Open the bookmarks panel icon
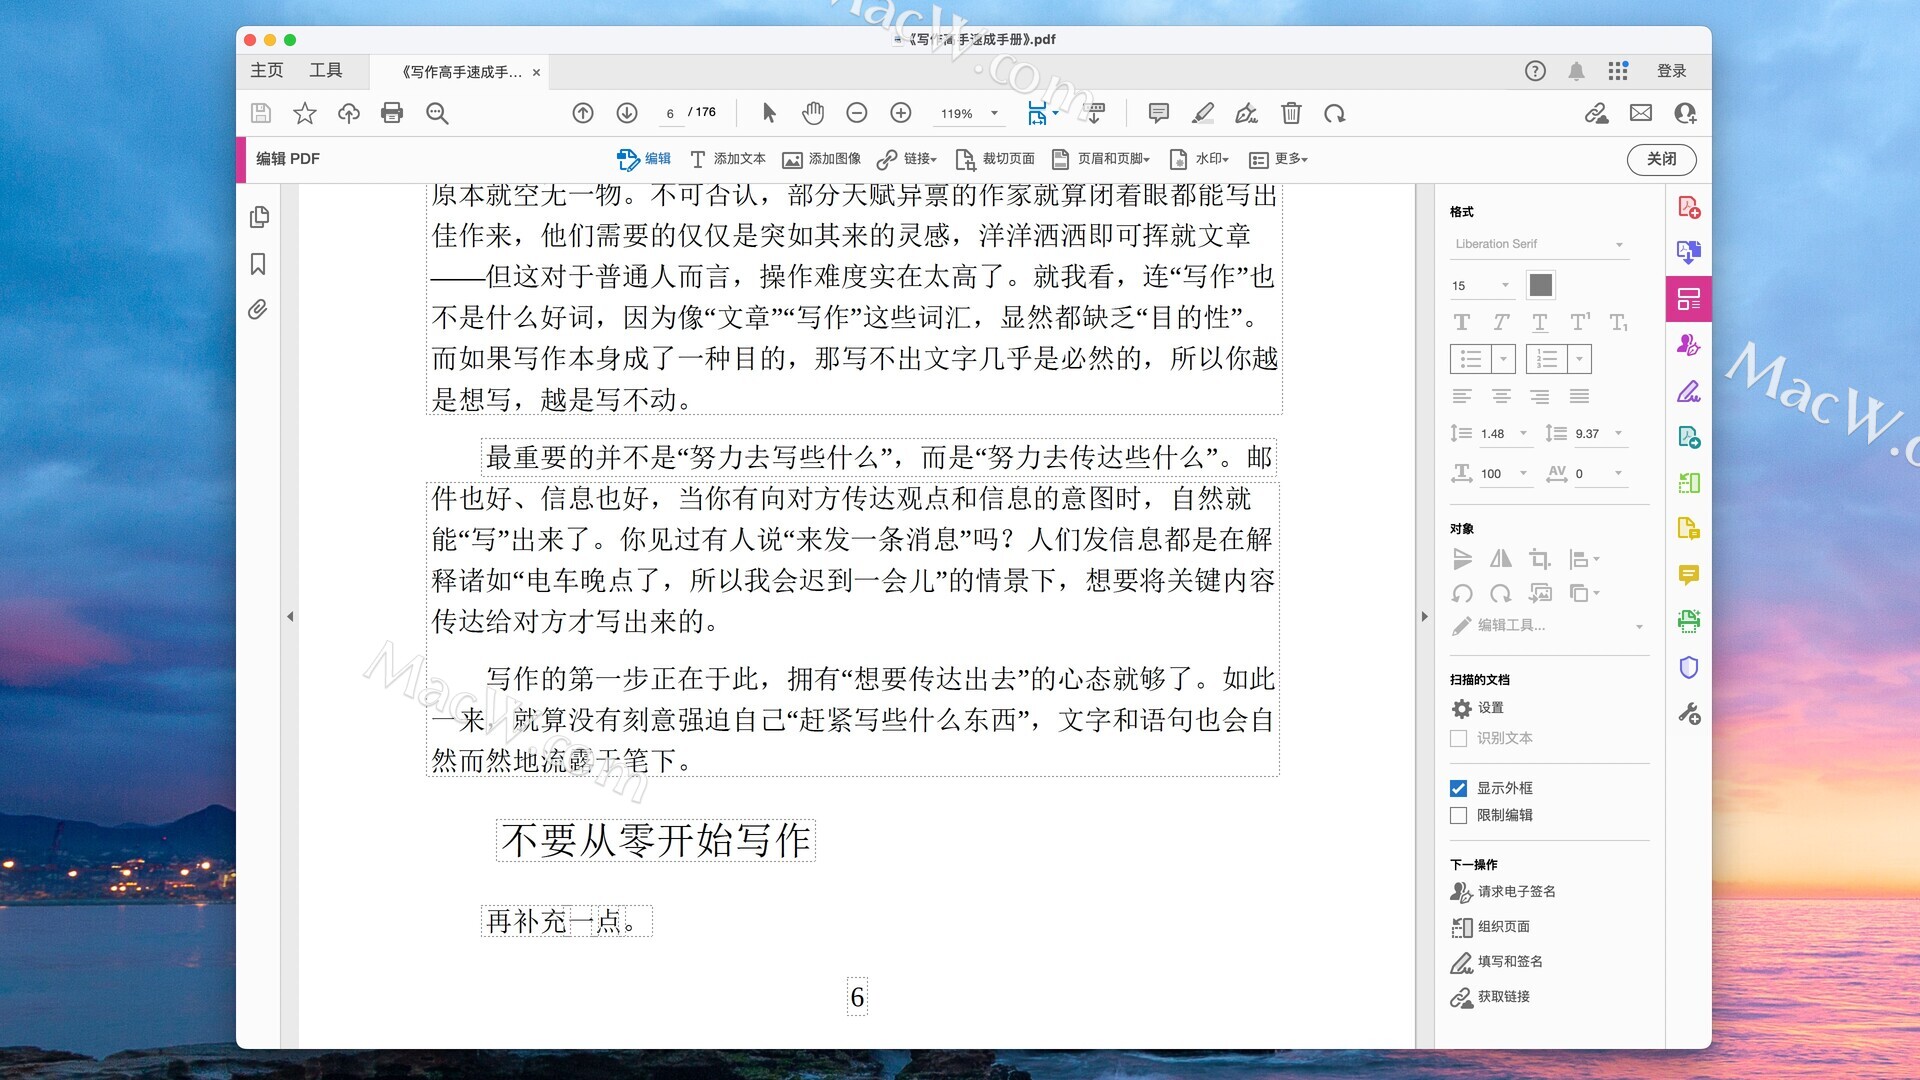The width and height of the screenshot is (1920, 1080). pyautogui.click(x=258, y=264)
